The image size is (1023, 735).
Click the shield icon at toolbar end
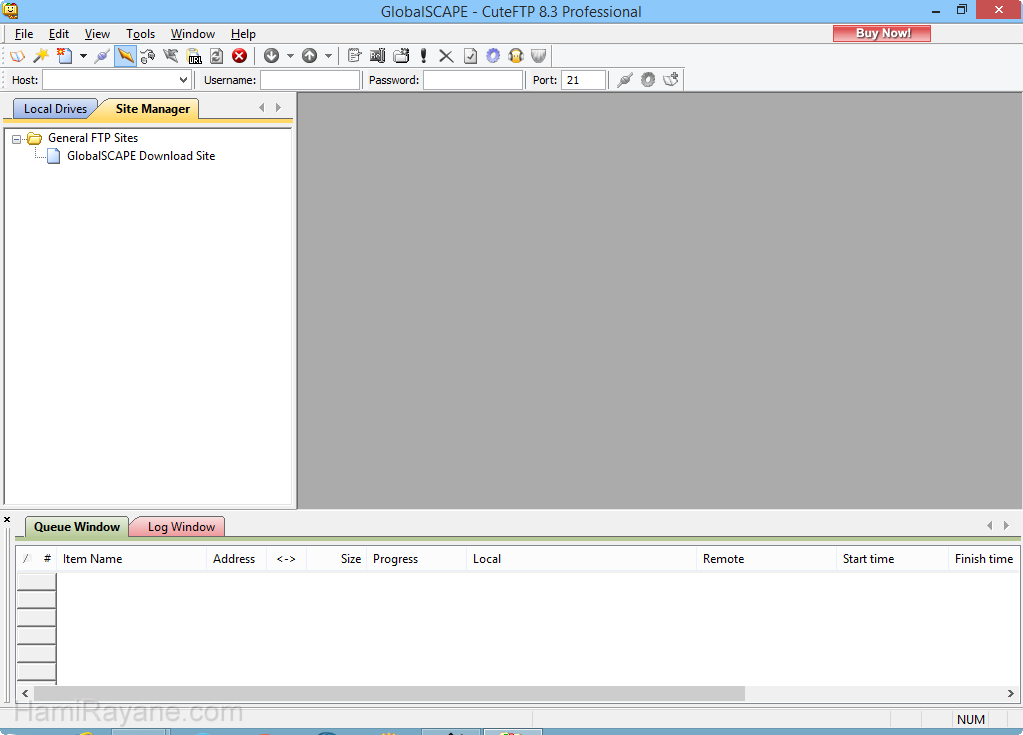pos(538,56)
